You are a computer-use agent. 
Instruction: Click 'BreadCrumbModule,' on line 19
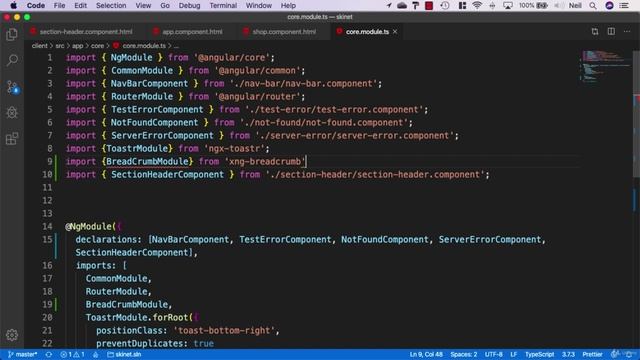129,304
